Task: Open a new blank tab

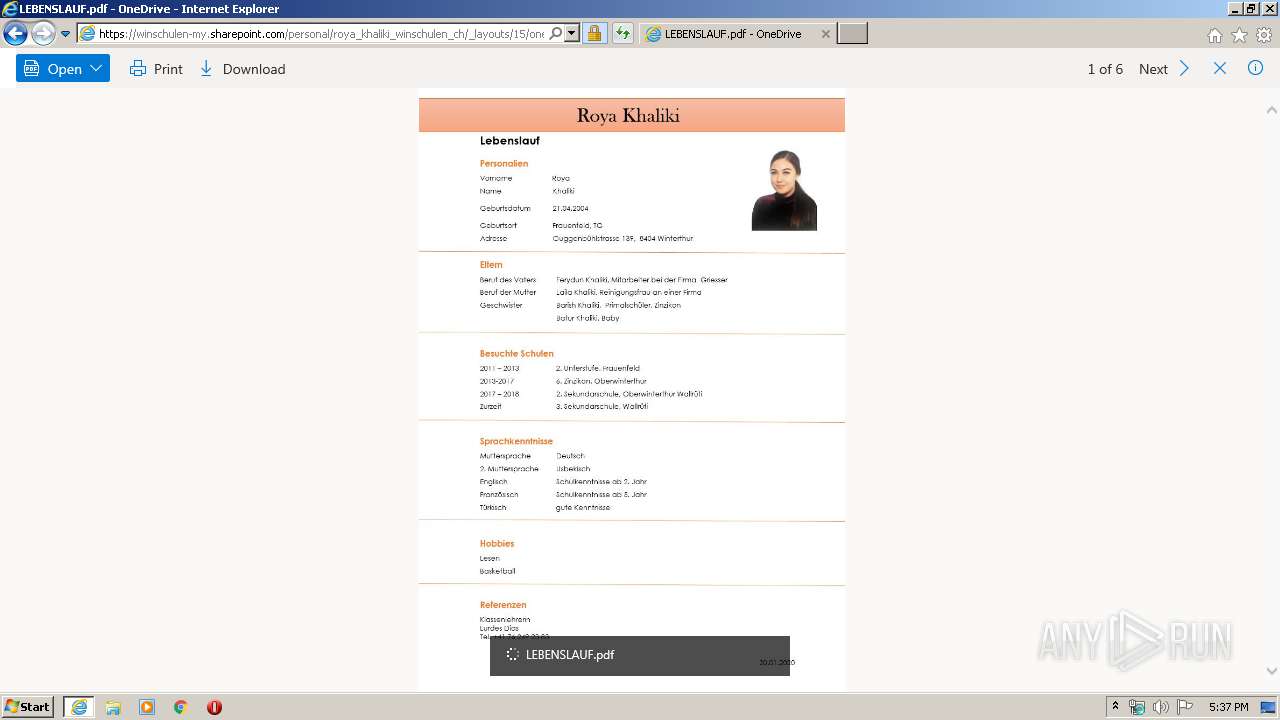Action: tap(852, 34)
